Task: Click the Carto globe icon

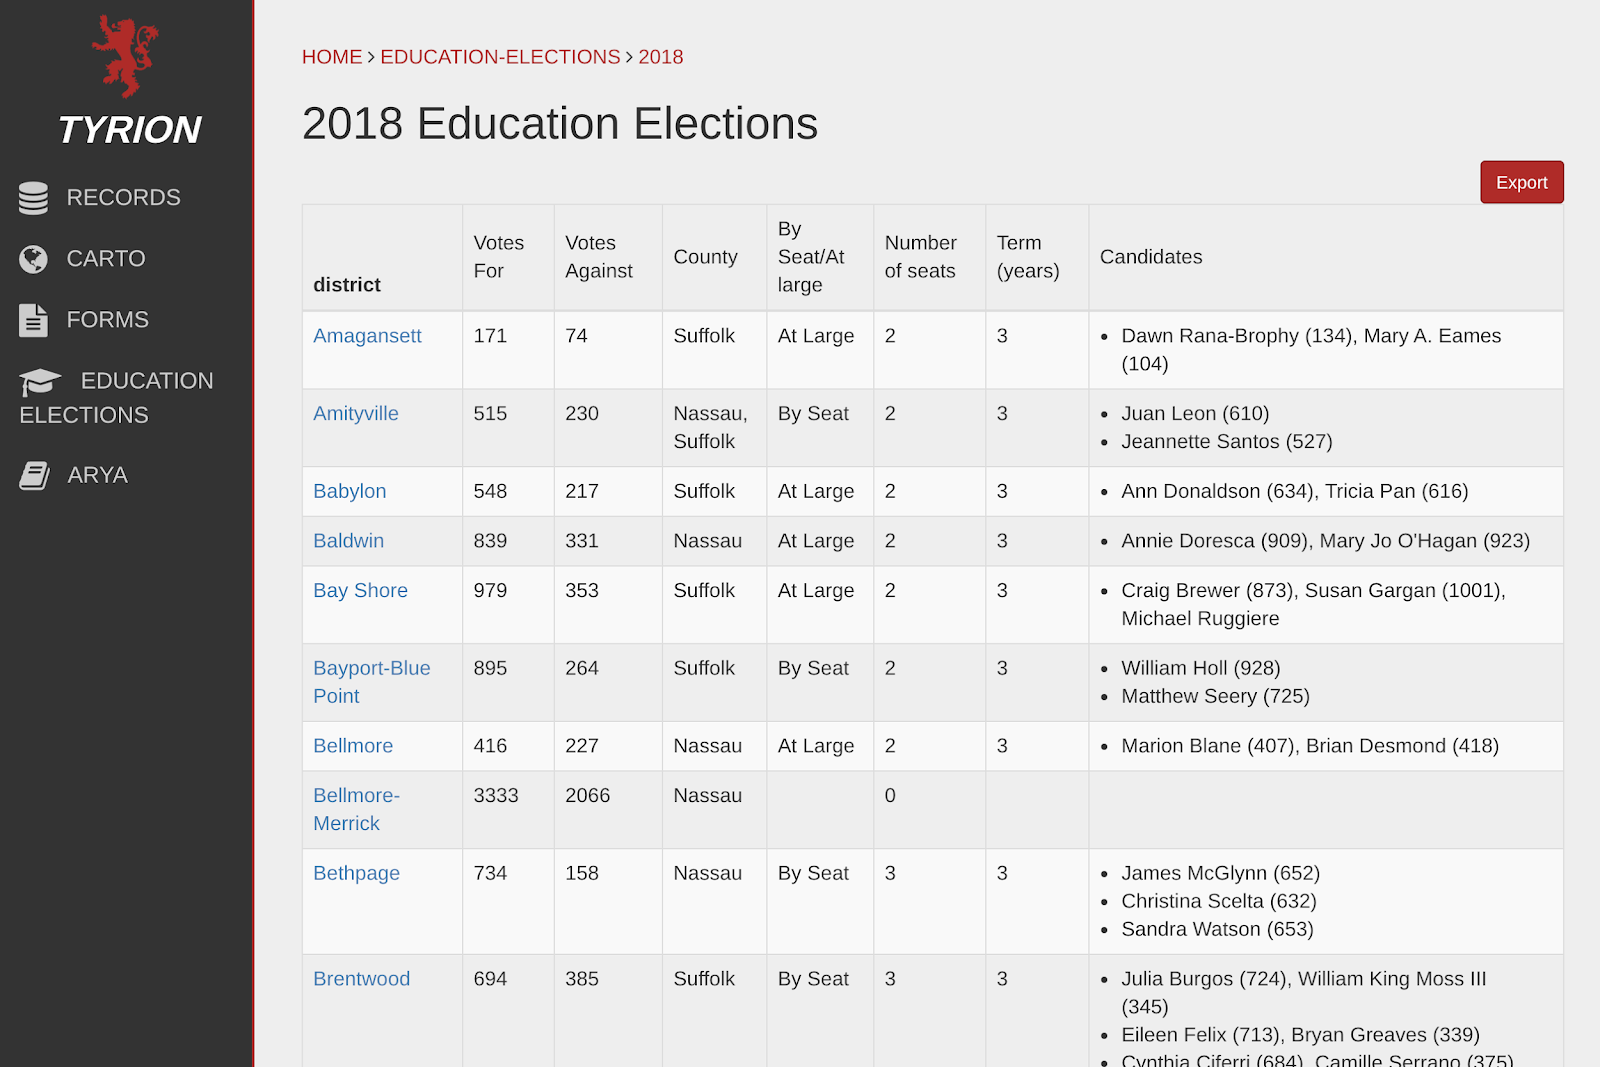Action: (x=33, y=259)
